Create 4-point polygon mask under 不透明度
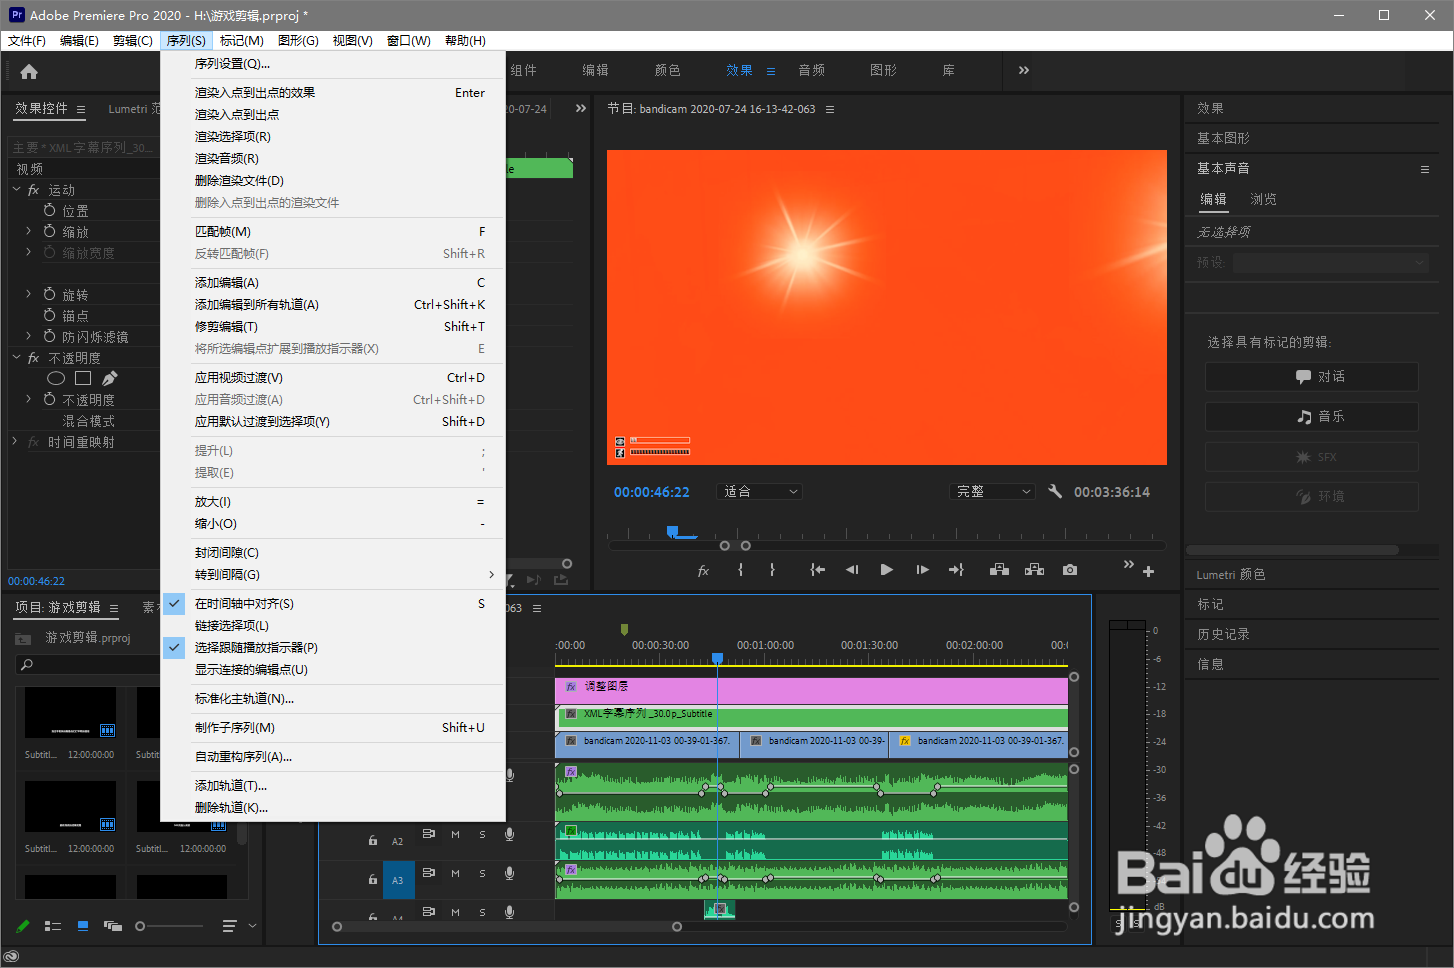The image size is (1454, 968). click(x=83, y=378)
